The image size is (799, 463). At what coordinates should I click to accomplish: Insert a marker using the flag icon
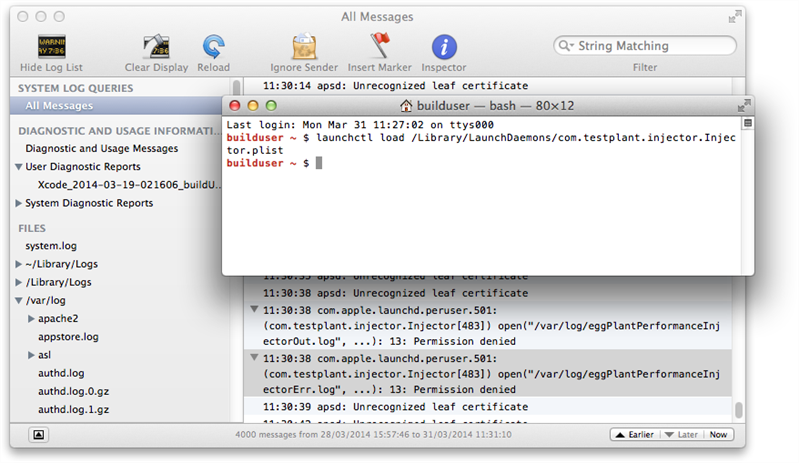pyautogui.click(x=379, y=46)
